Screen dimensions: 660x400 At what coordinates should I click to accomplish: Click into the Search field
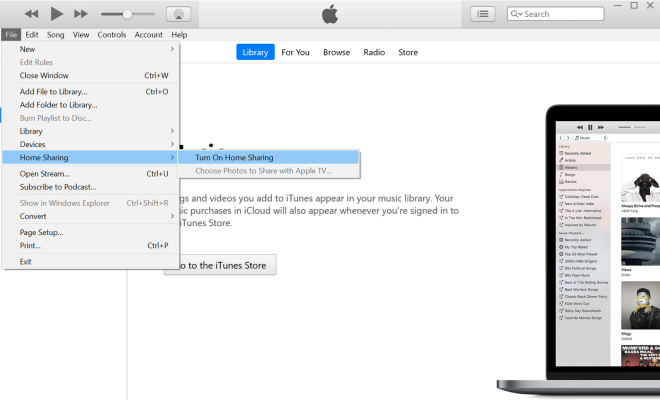click(x=556, y=14)
